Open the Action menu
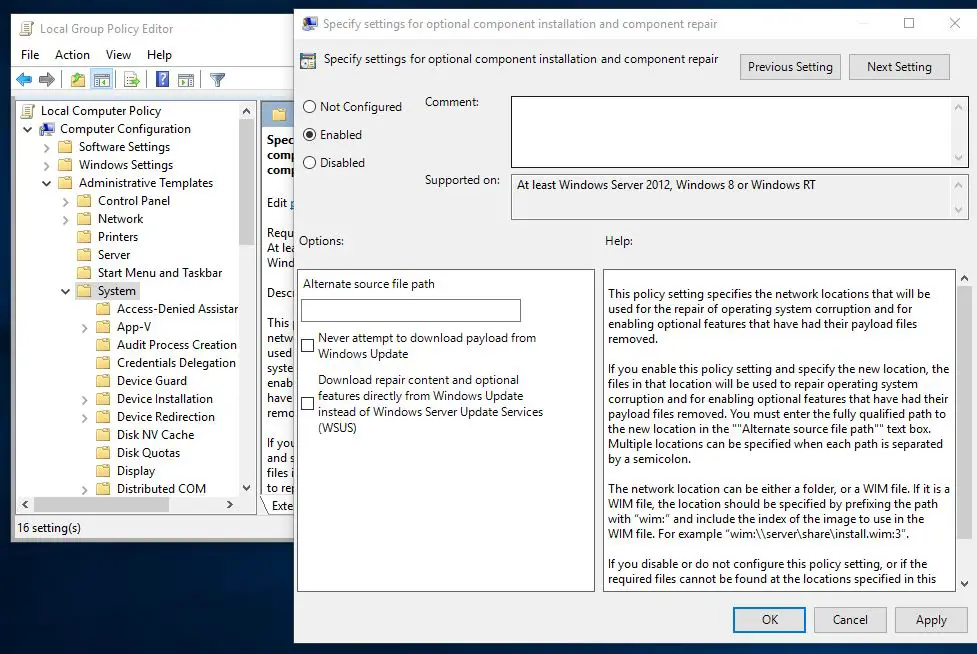This screenshot has width=977, height=654. pyautogui.click(x=72, y=55)
